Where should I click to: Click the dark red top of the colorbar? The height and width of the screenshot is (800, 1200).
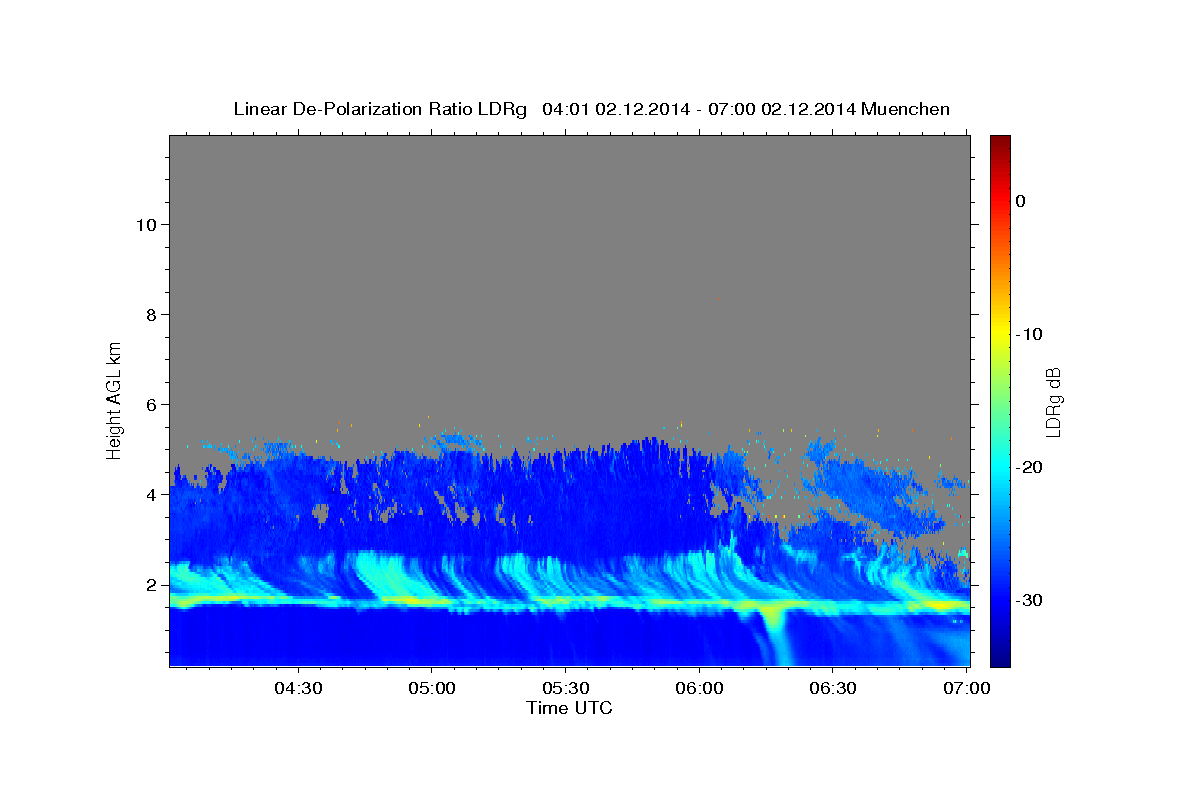tap(1000, 143)
